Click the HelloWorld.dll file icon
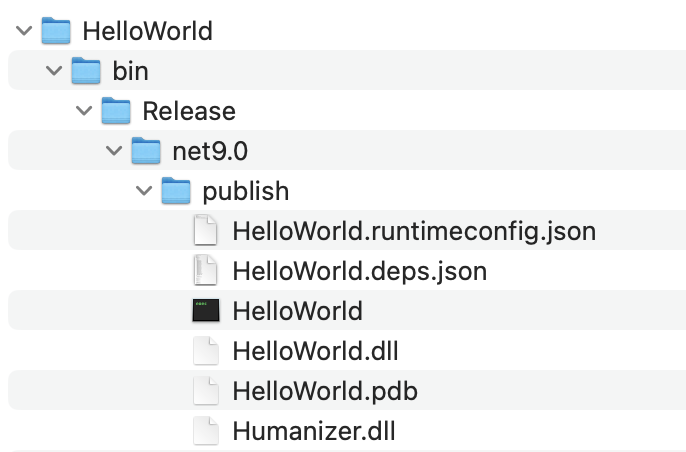The height and width of the screenshot is (452, 686). (205, 351)
